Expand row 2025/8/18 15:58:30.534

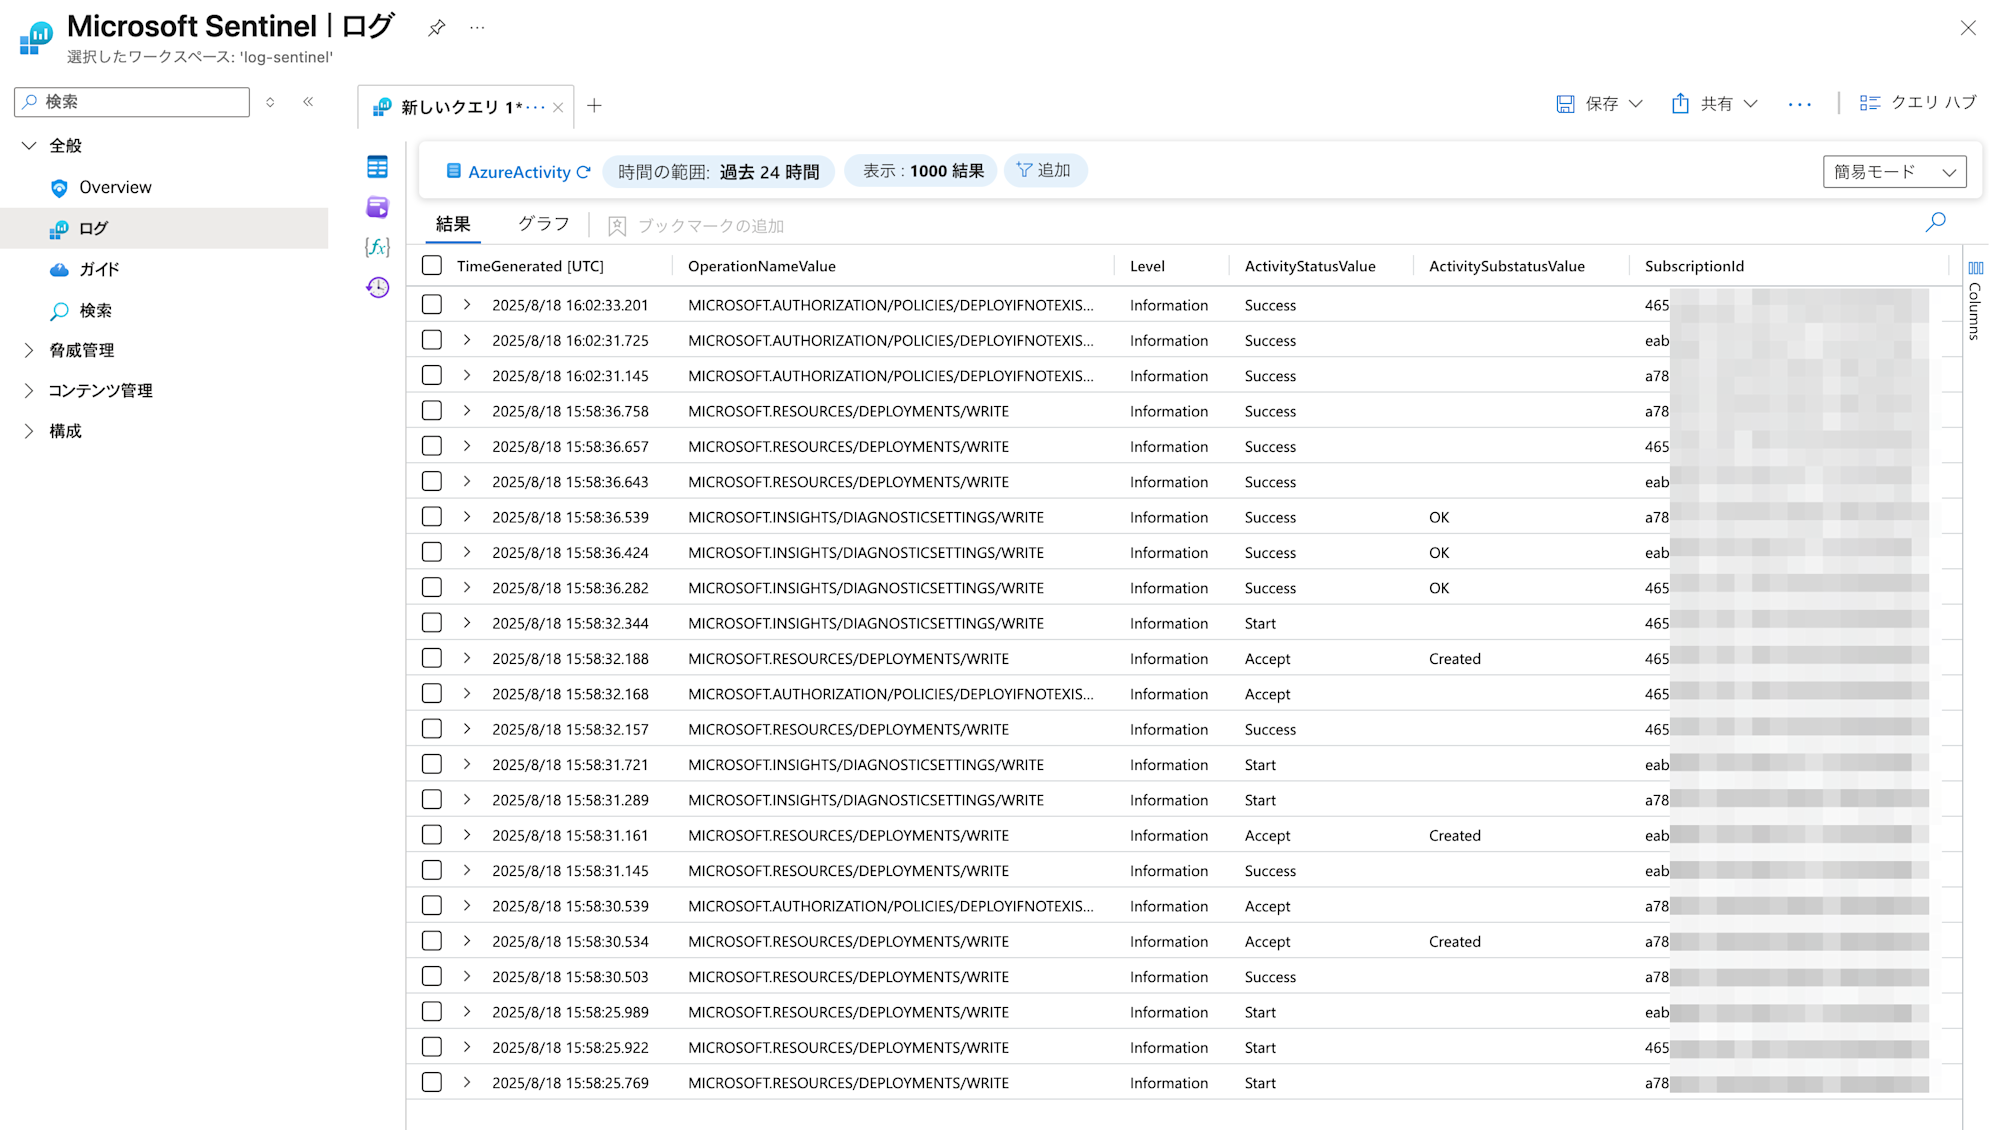coord(467,941)
